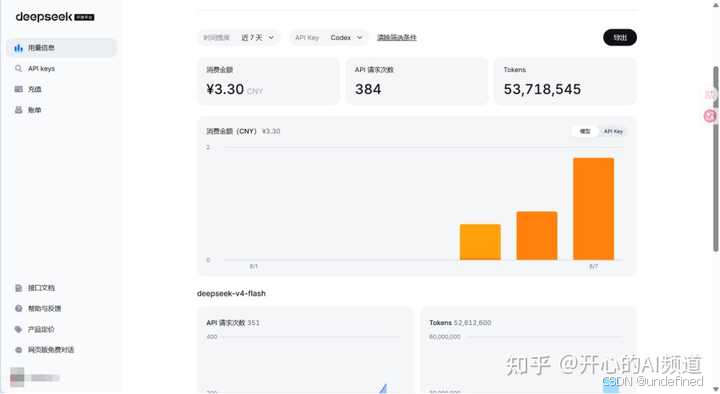The image size is (720, 394).
Task: Expand the API Key Codex dropdown
Action: click(329, 38)
